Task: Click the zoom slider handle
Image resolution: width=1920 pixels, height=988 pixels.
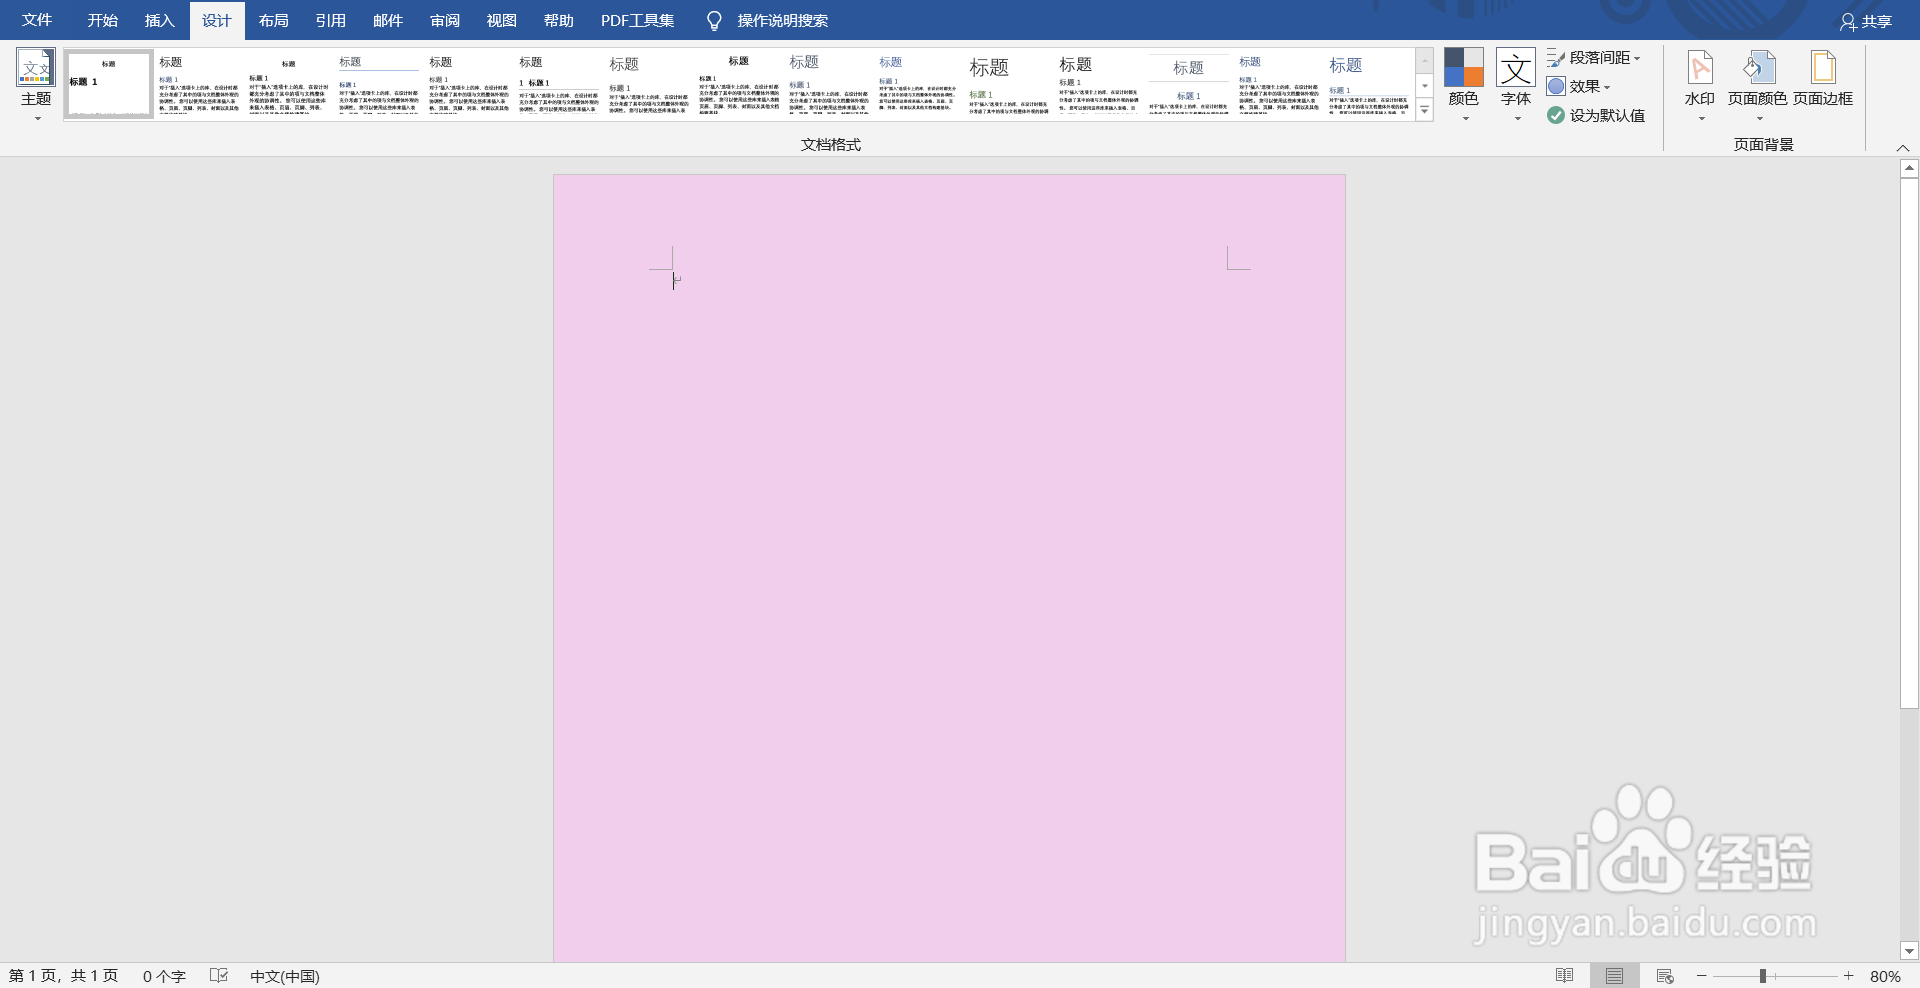Action: coord(1763,976)
